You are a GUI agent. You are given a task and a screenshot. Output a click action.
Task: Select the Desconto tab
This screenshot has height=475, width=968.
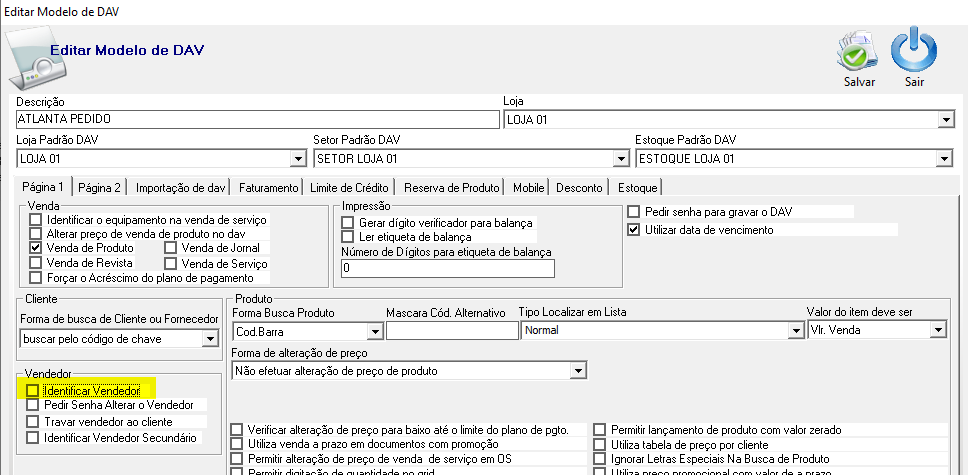coord(579,188)
